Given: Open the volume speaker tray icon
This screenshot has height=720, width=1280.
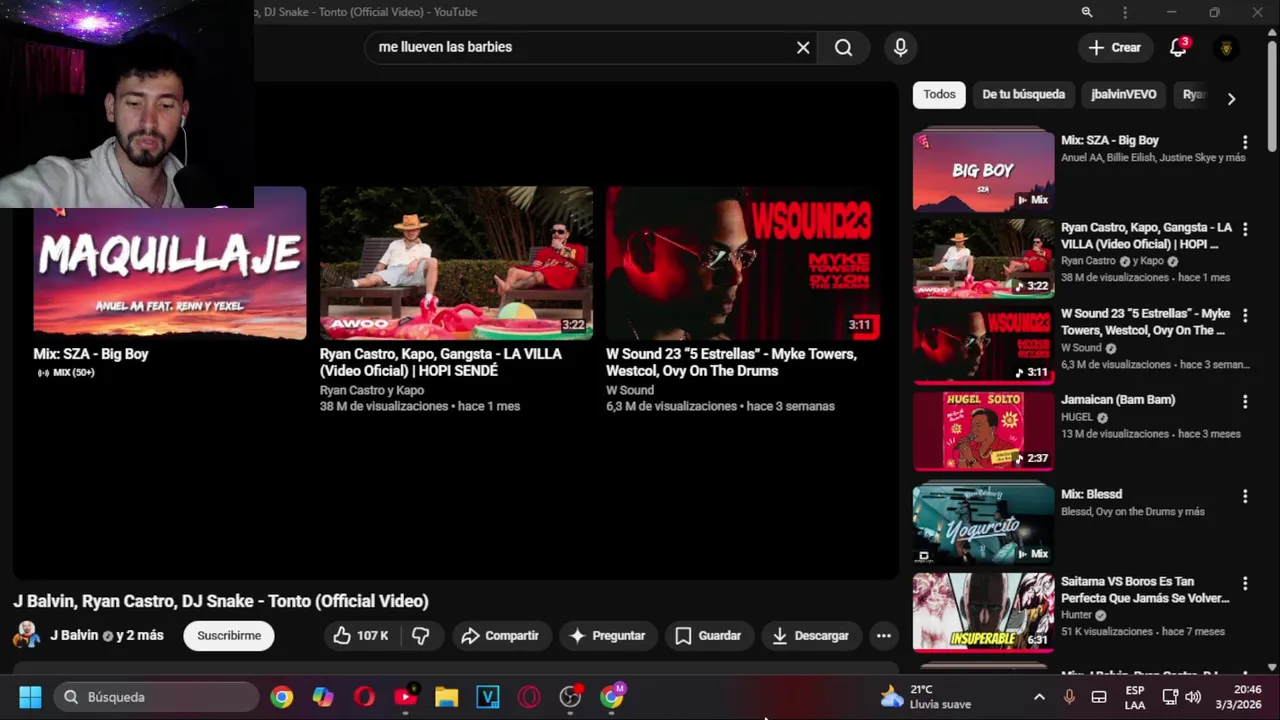Looking at the screenshot, I should pos(1193,697).
